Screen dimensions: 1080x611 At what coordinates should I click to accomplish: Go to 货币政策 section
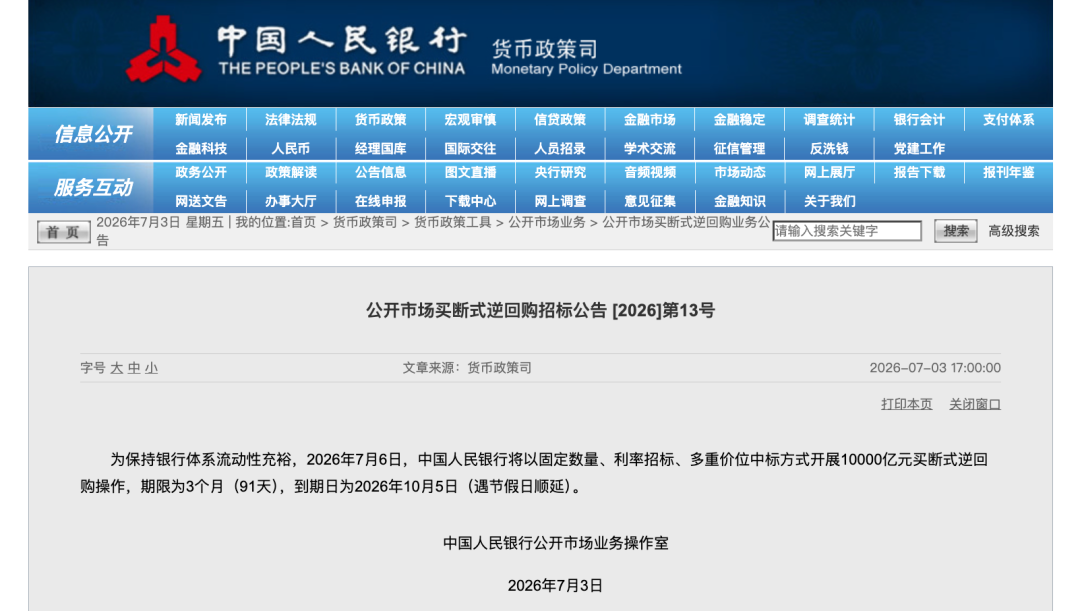(x=380, y=120)
